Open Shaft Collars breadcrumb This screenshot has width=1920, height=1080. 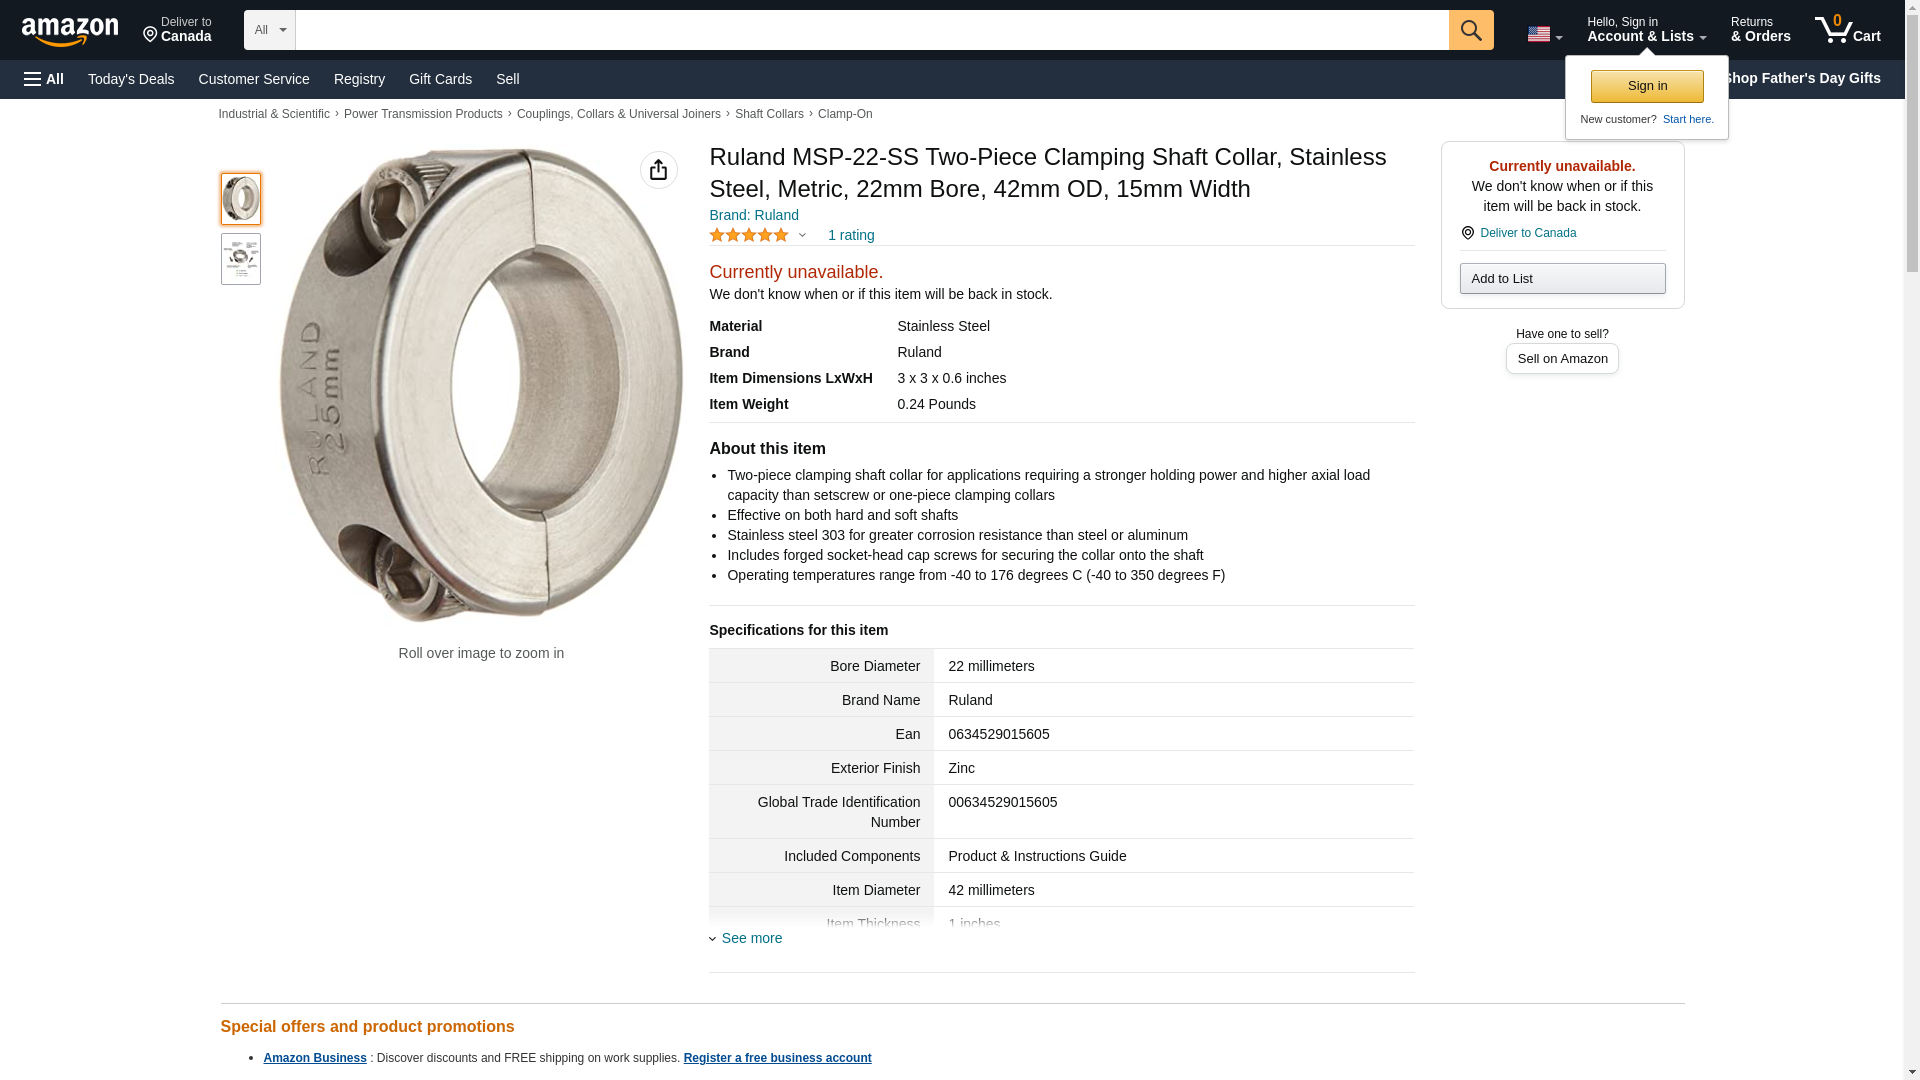point(768,114)
